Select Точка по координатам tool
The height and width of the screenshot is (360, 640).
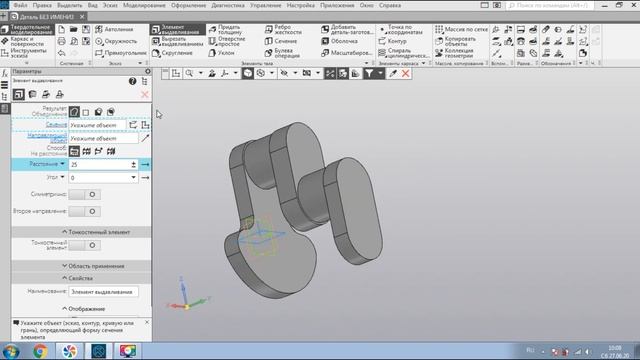[401, 29]
